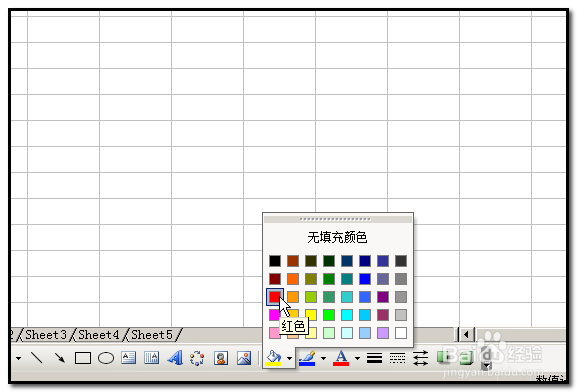Screen dimensions: 577x392
Task: Click the horizontal scrollbar left arrow
Action: click(466, 335)
